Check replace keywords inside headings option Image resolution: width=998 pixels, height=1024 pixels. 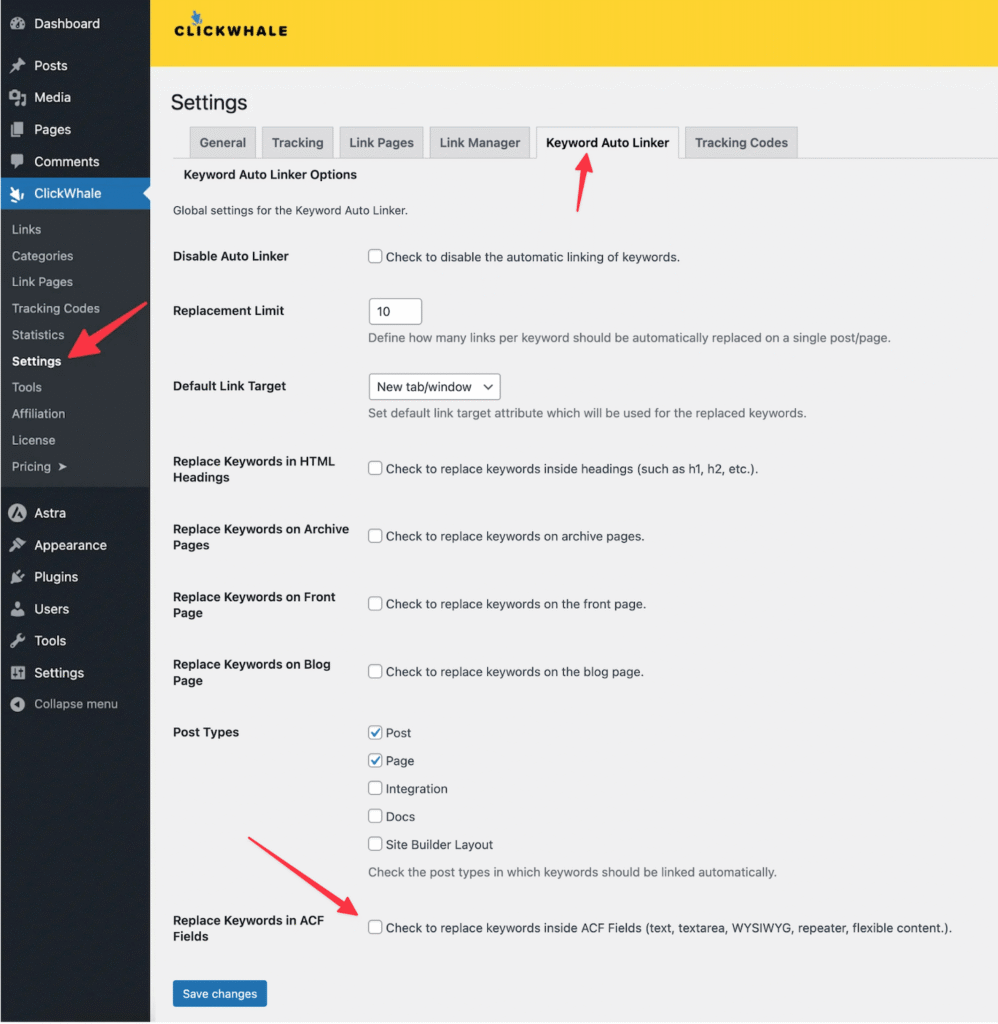pyautogui.click(x=375, y=468)
